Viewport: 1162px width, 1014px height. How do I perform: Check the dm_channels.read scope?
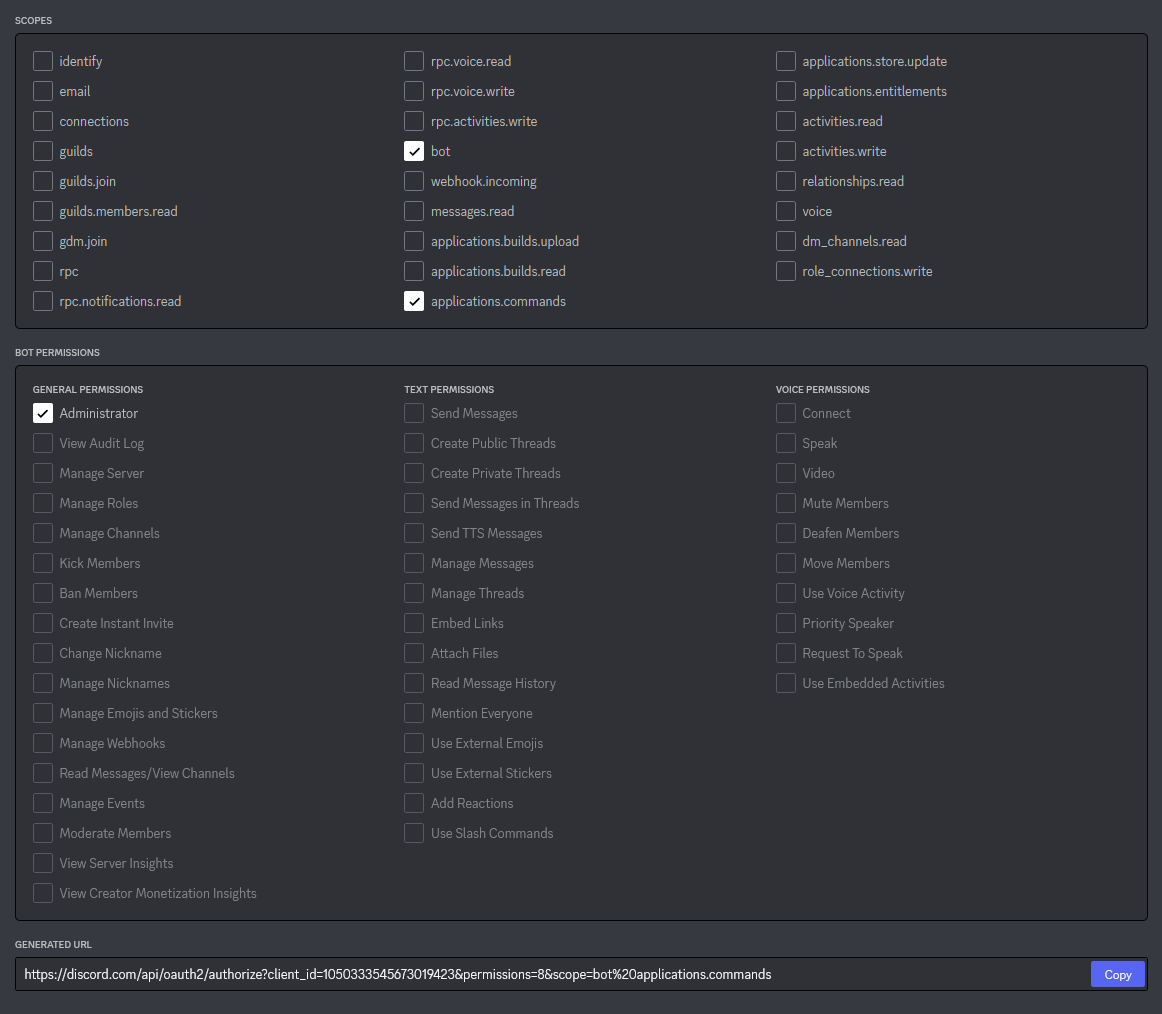click(x=786, y=241)
